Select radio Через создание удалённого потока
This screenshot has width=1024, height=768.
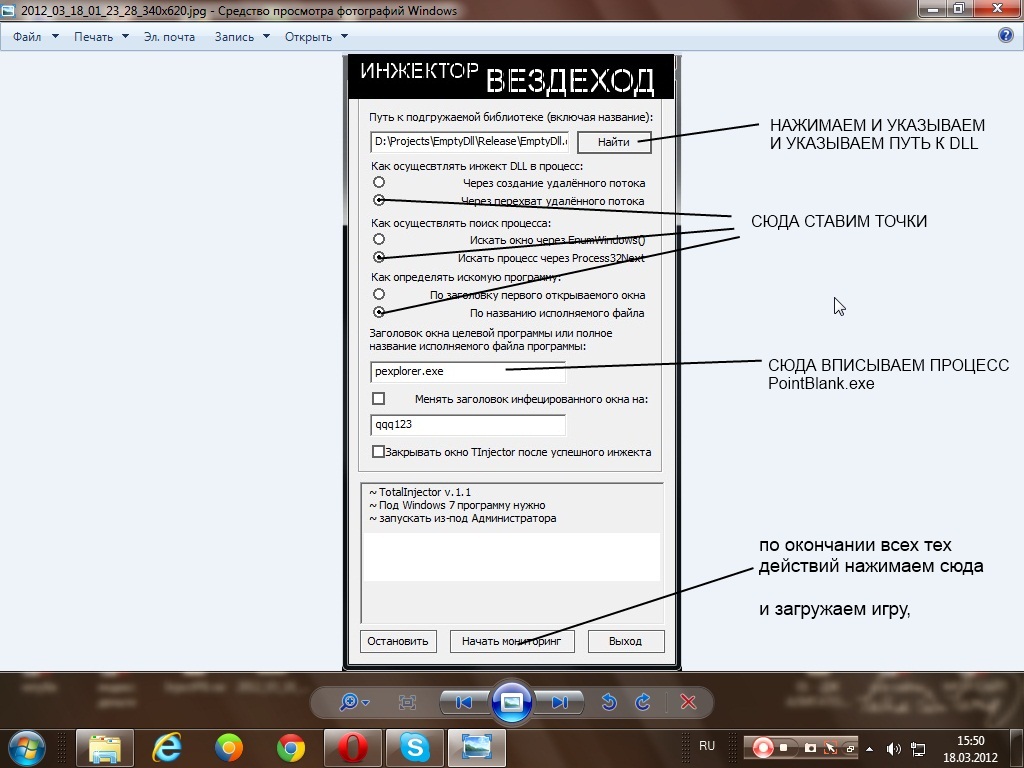379,182
